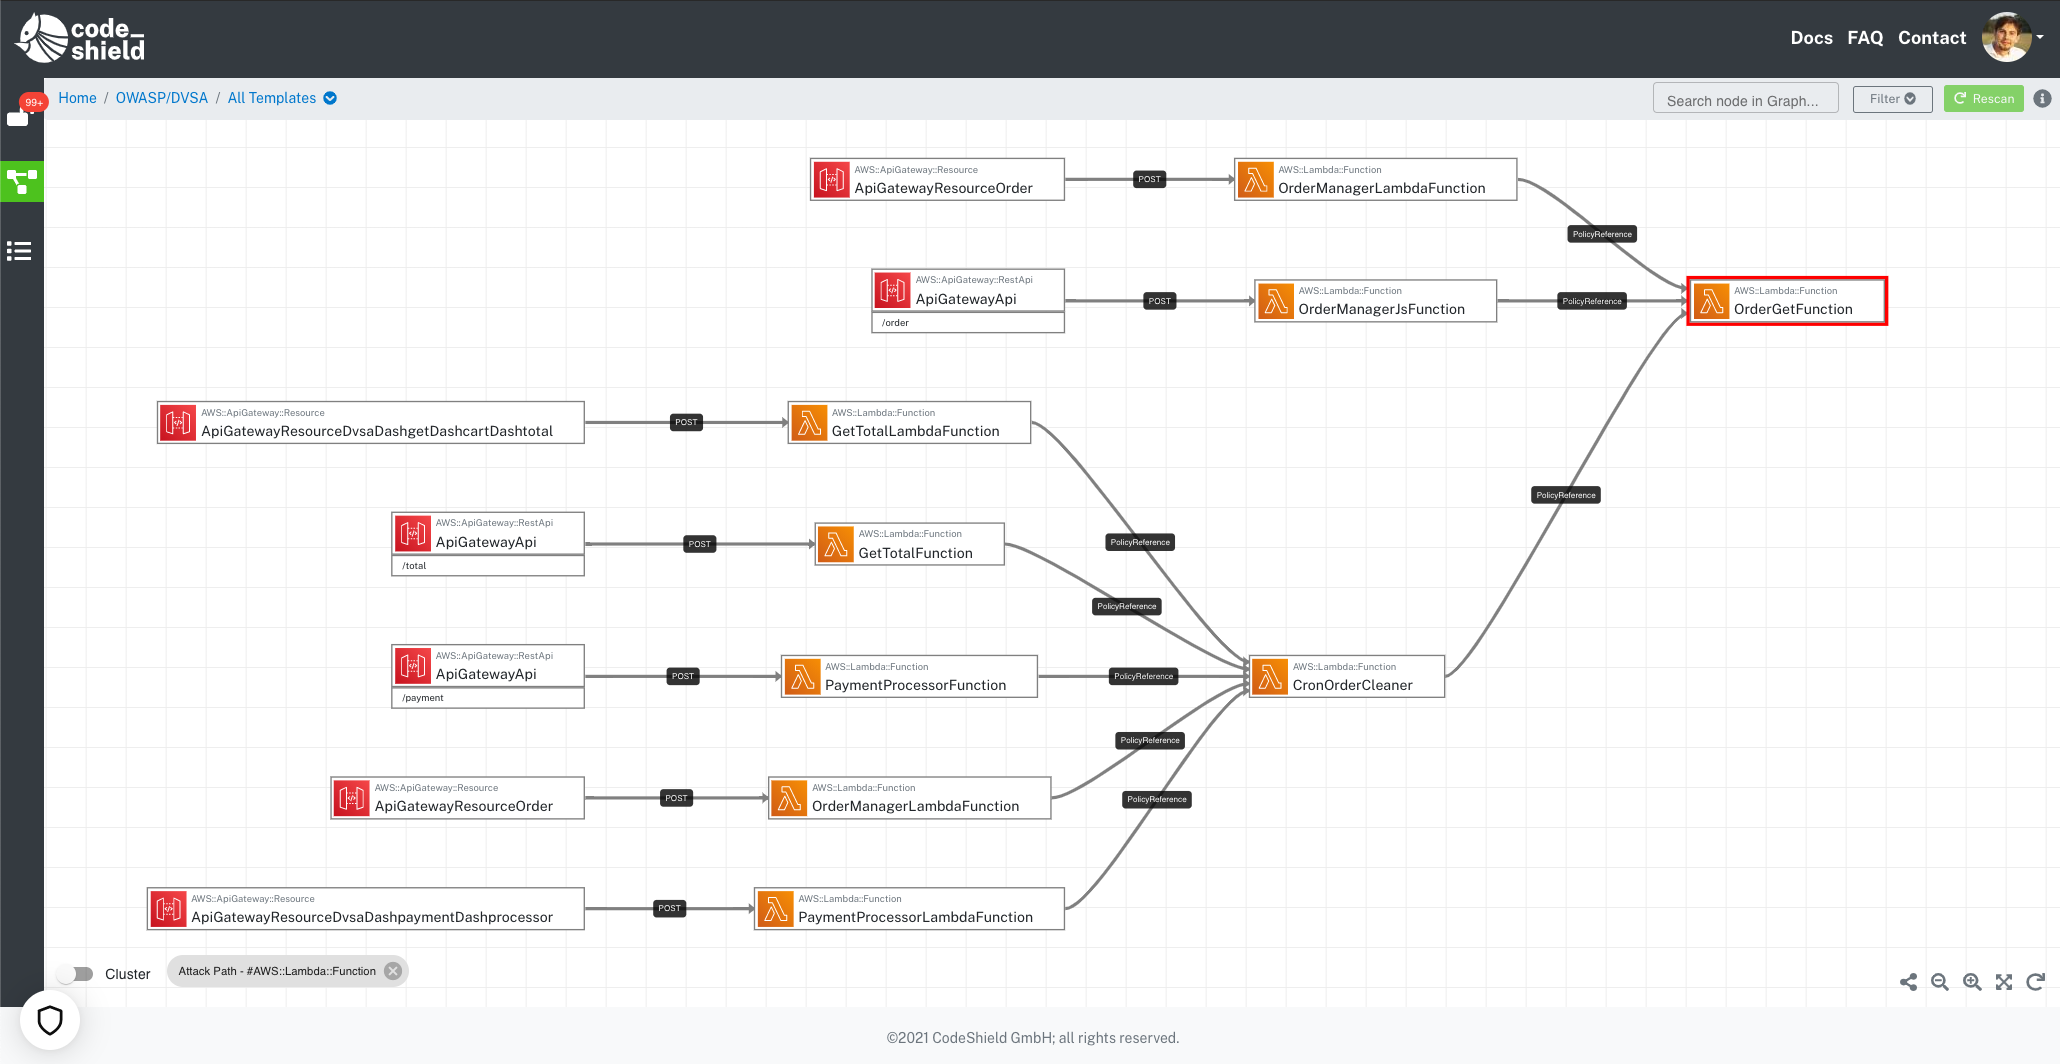Click the ApiGatewayApi /total node icon
The image size is (2060, 1064).
(x=413, y=534)
